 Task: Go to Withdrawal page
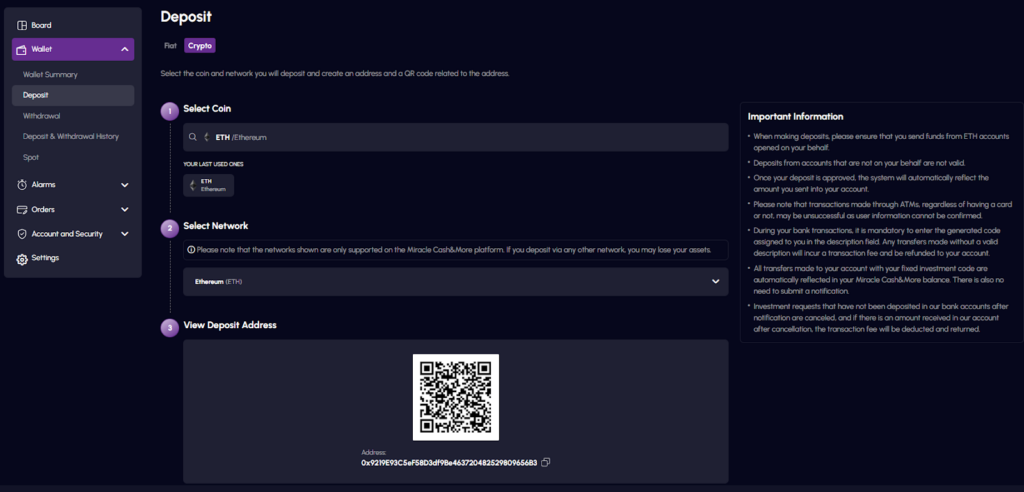pos(41,116)
